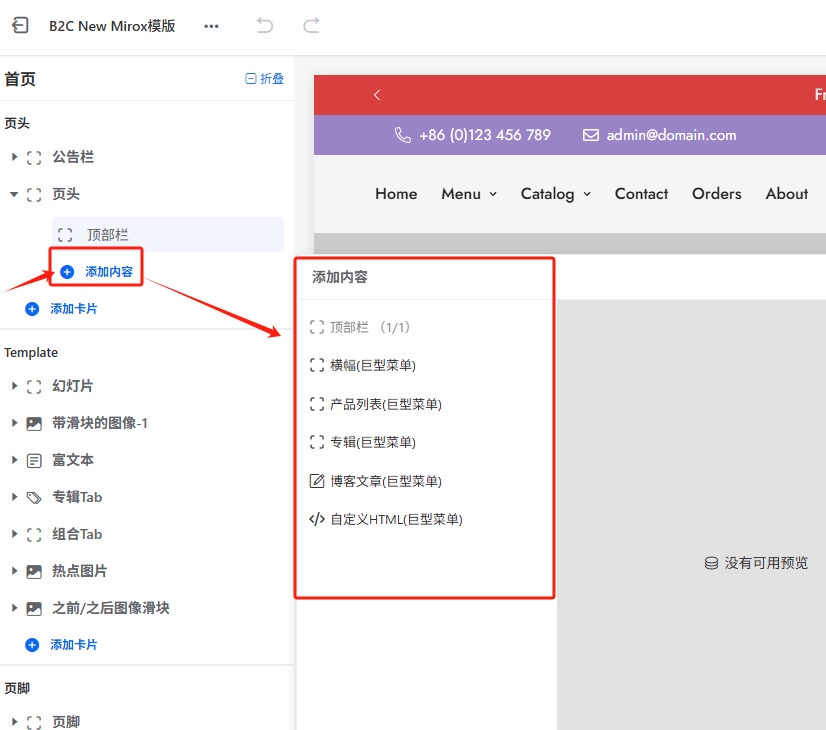The width and height of the screenshot is (826, 730).
Task: Click the phone icon in the top bar
Action: point(403,135)
